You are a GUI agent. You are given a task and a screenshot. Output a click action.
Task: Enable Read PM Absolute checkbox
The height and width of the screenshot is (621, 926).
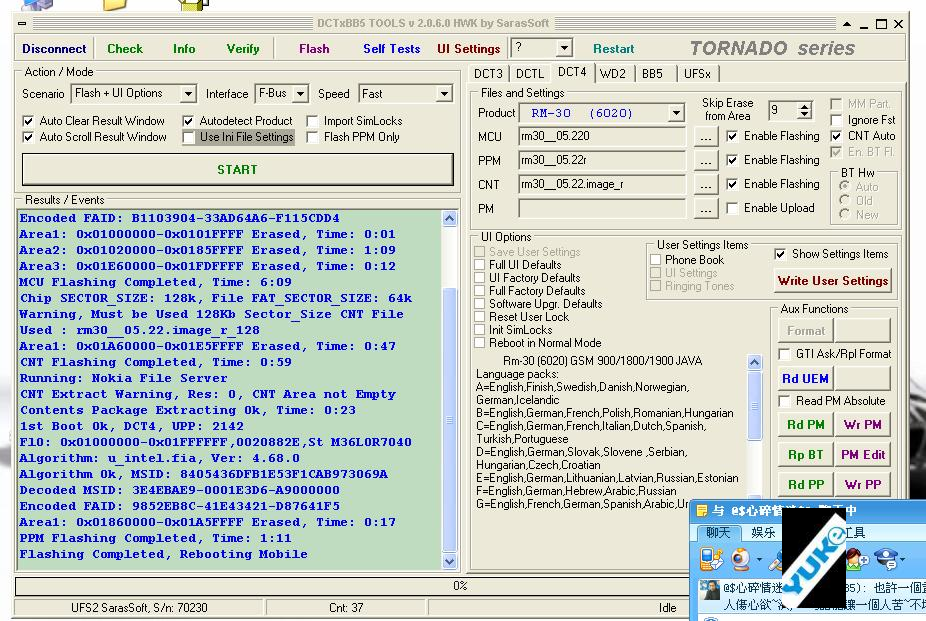pyautogui.click(x=785, y=401)
